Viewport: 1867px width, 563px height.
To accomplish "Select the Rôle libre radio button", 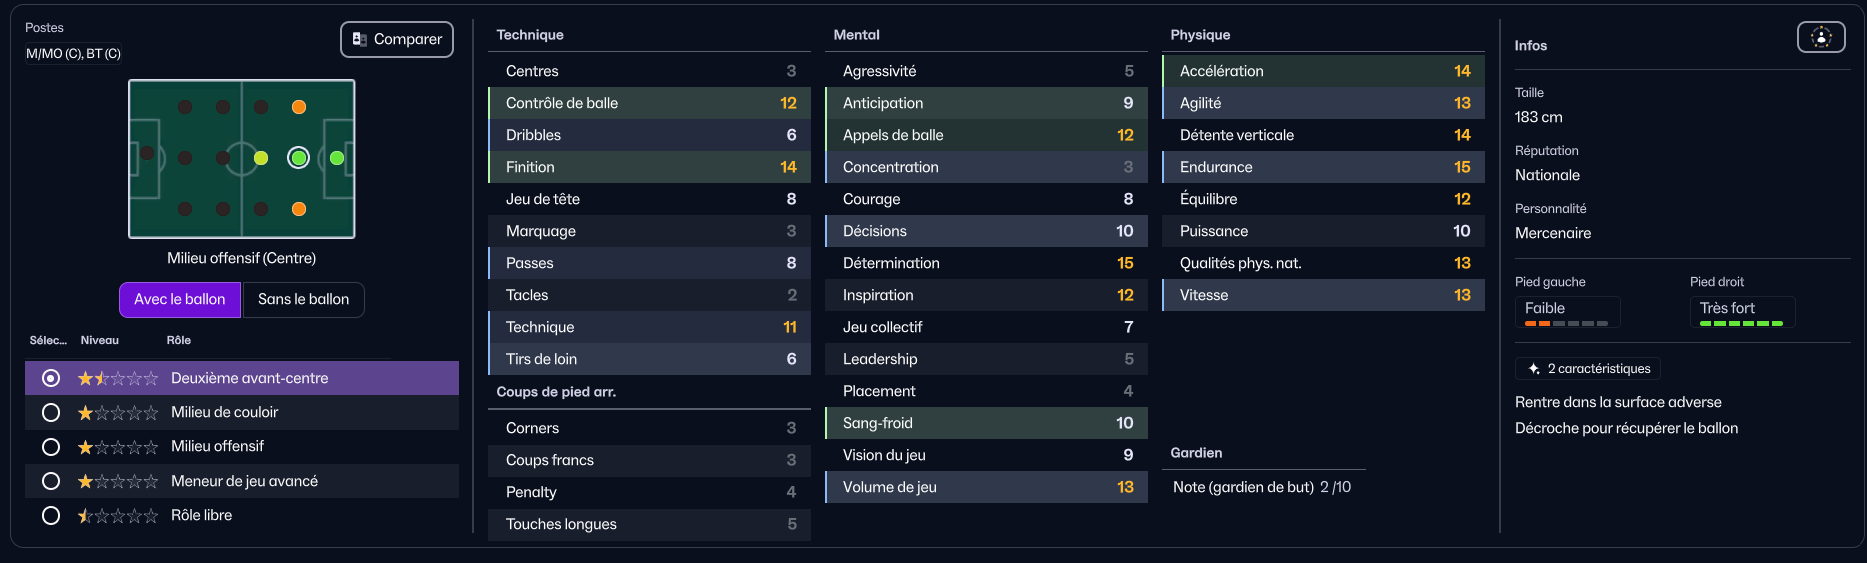I will pyautogui.click(x=51, y=516).
